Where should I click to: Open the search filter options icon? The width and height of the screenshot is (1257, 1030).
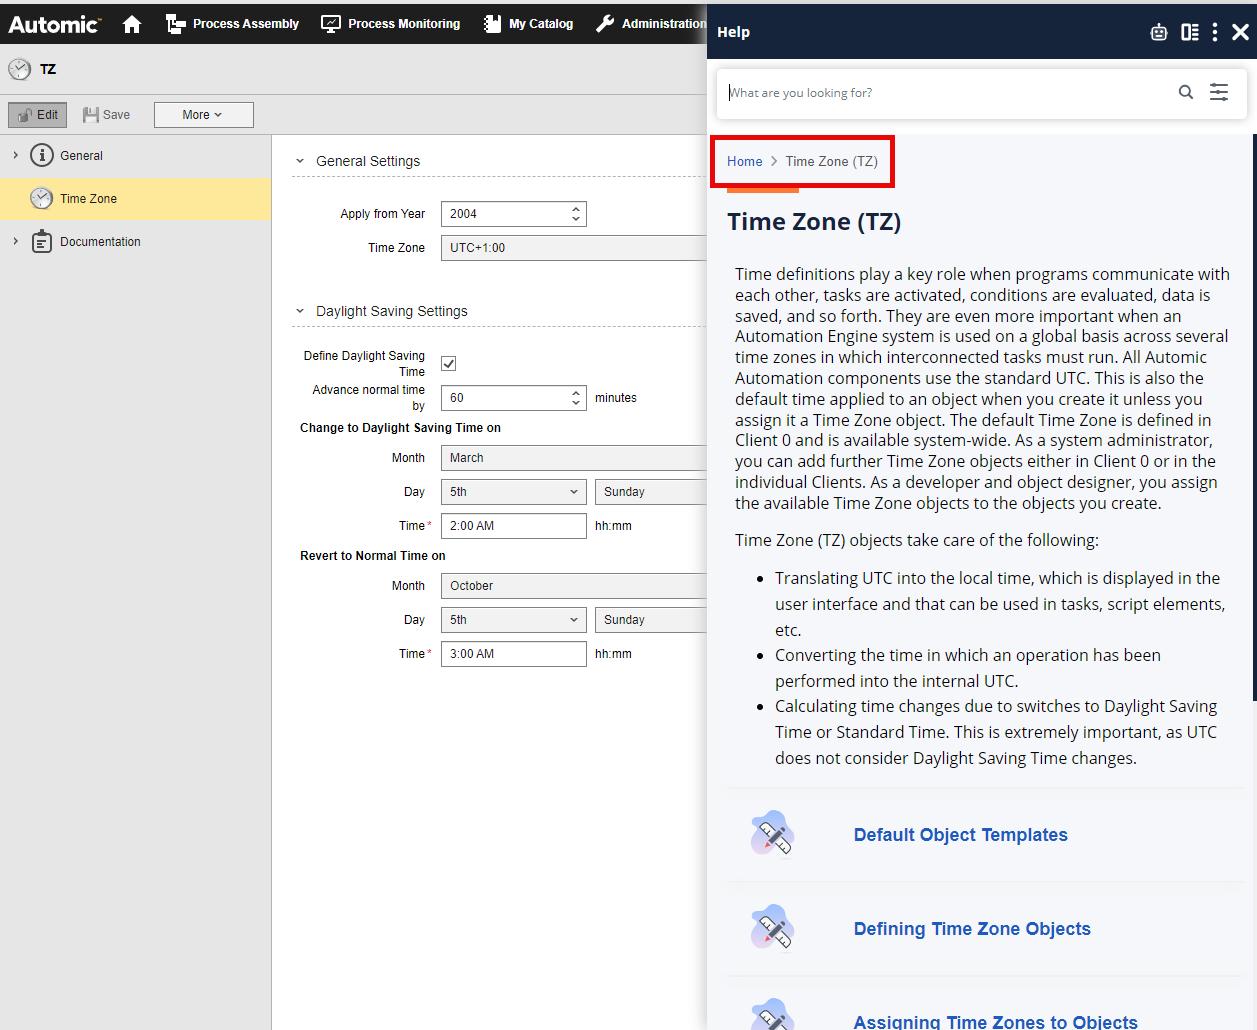point(1219,91)
